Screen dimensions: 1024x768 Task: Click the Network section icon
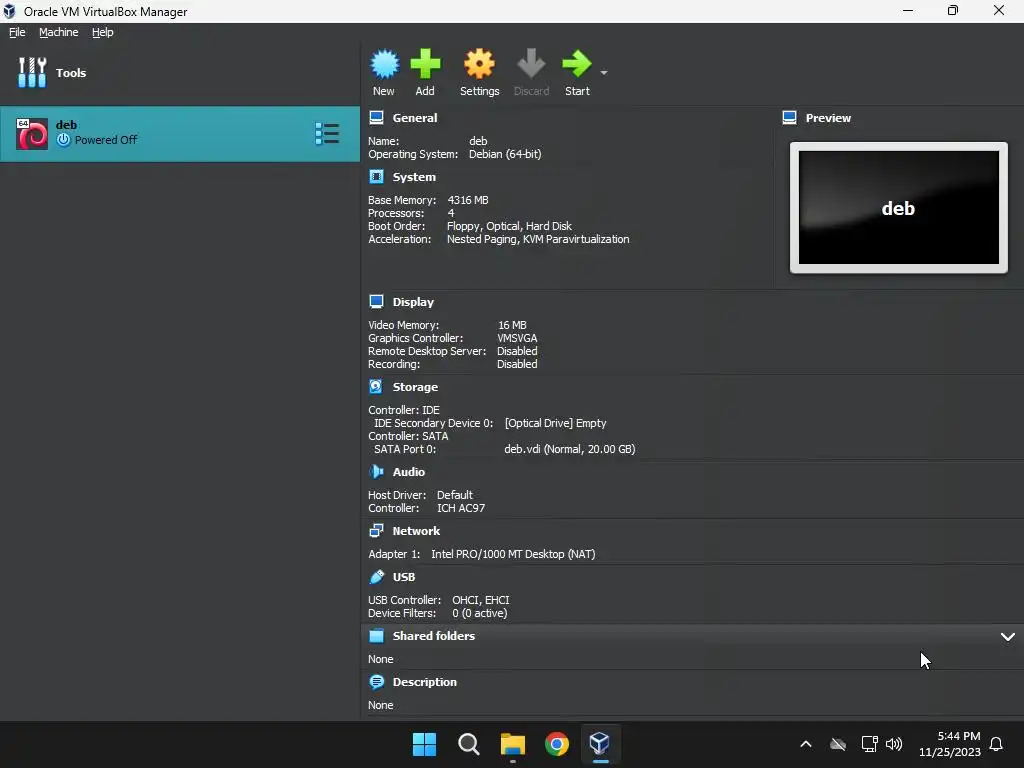click(x=376, y=531)
